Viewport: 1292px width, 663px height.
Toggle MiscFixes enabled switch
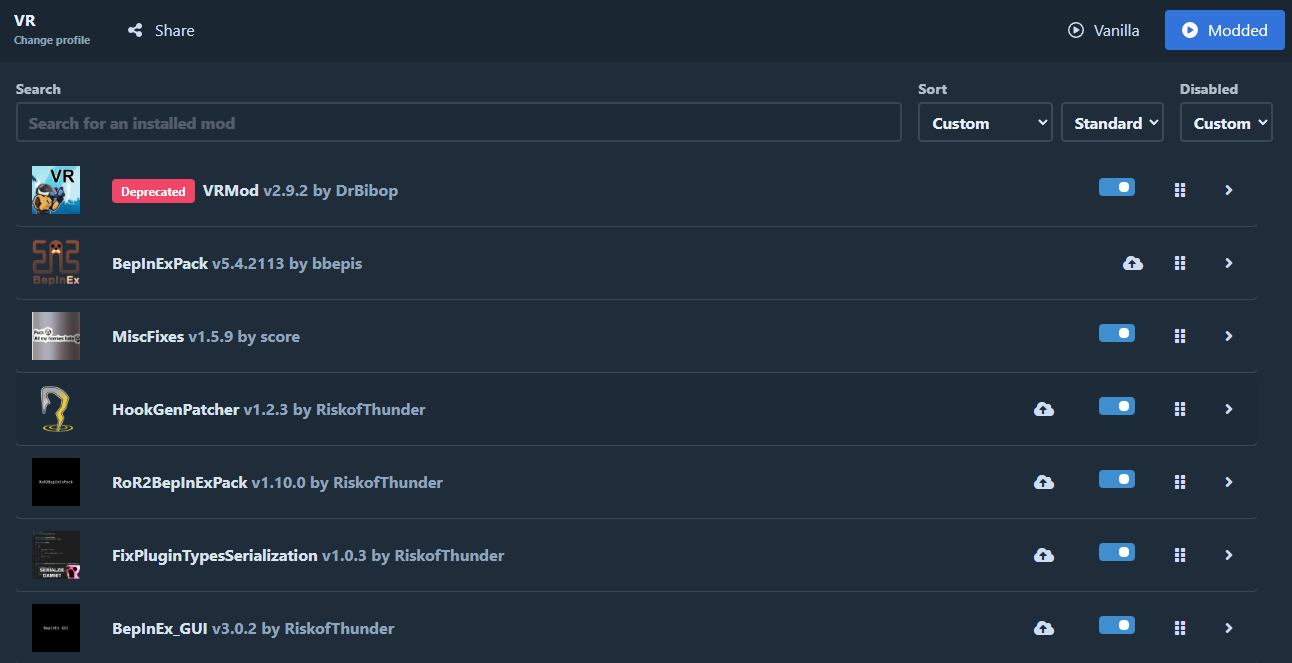[x=1117, y=333]
